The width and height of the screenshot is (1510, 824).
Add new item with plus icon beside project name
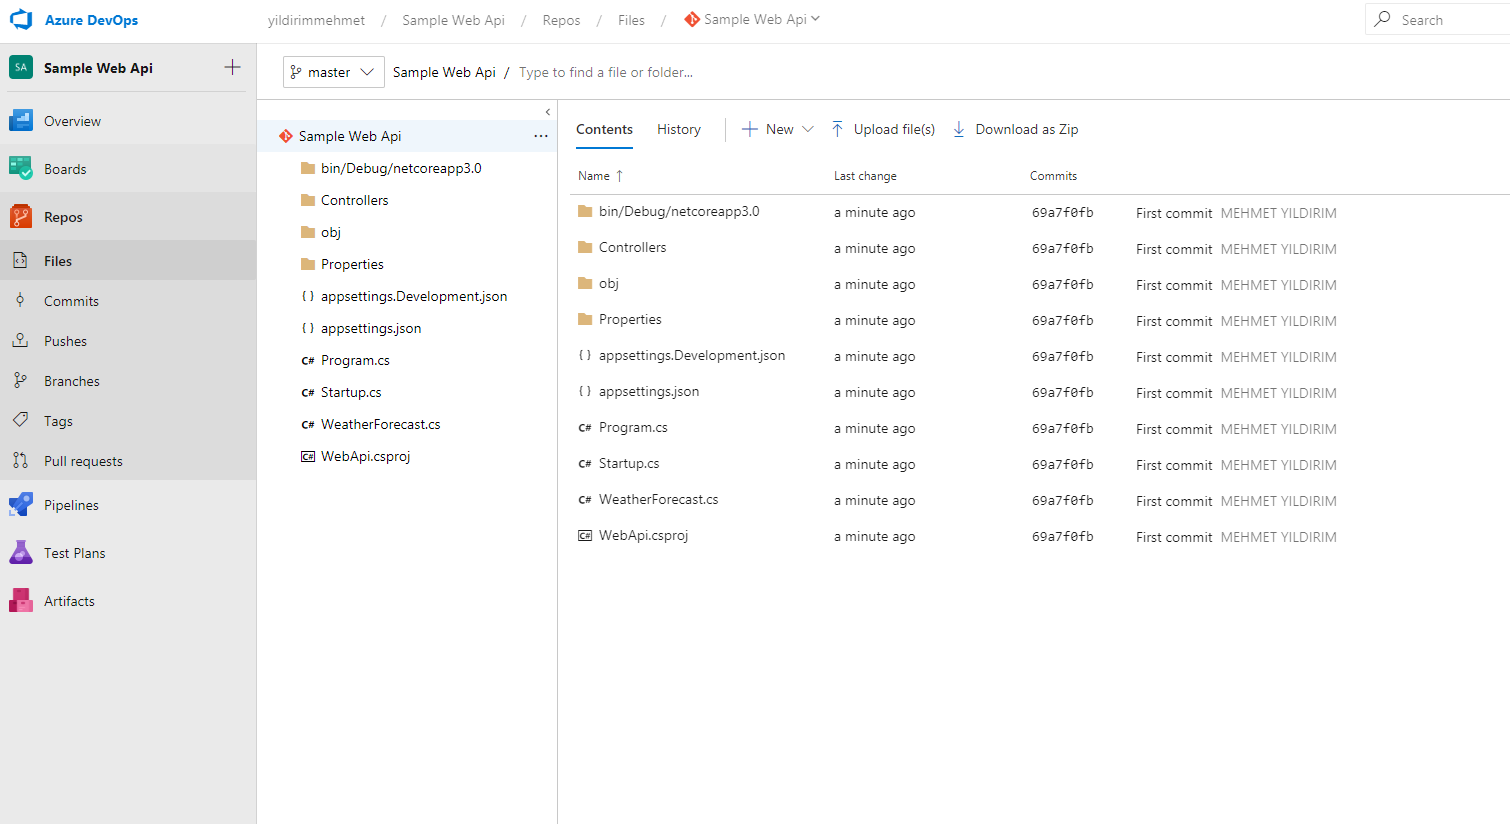pyautogui.click(x=232, y=67)
